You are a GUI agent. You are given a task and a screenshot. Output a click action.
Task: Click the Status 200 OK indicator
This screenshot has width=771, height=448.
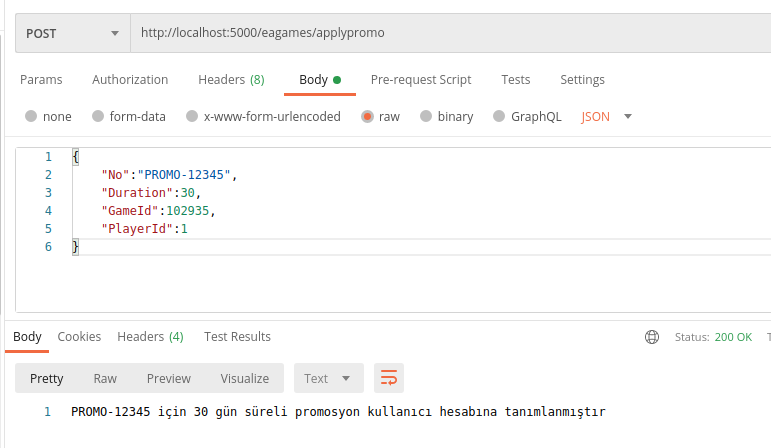tap(713, 337)
